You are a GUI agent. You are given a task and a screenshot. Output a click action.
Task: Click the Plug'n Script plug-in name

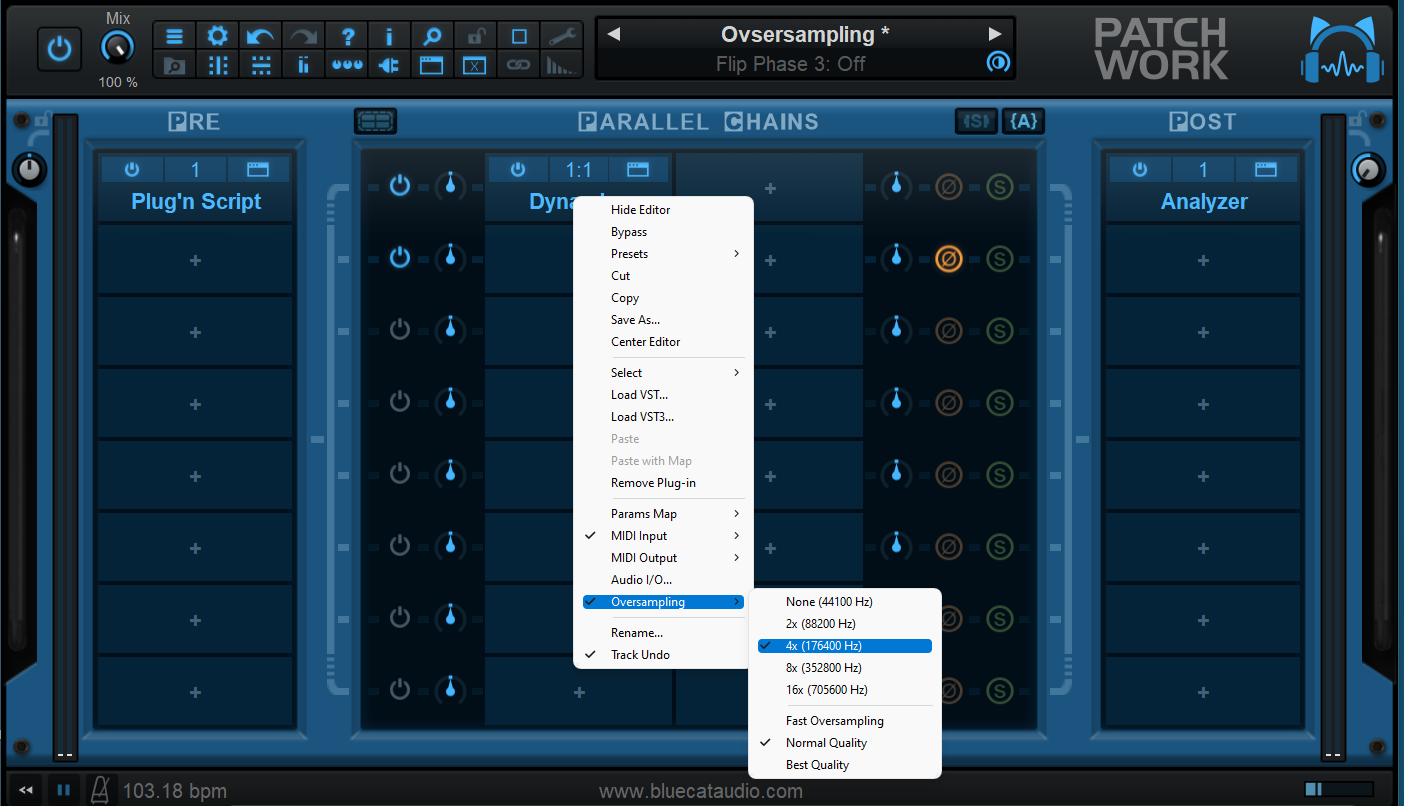[x=196, y=201]
